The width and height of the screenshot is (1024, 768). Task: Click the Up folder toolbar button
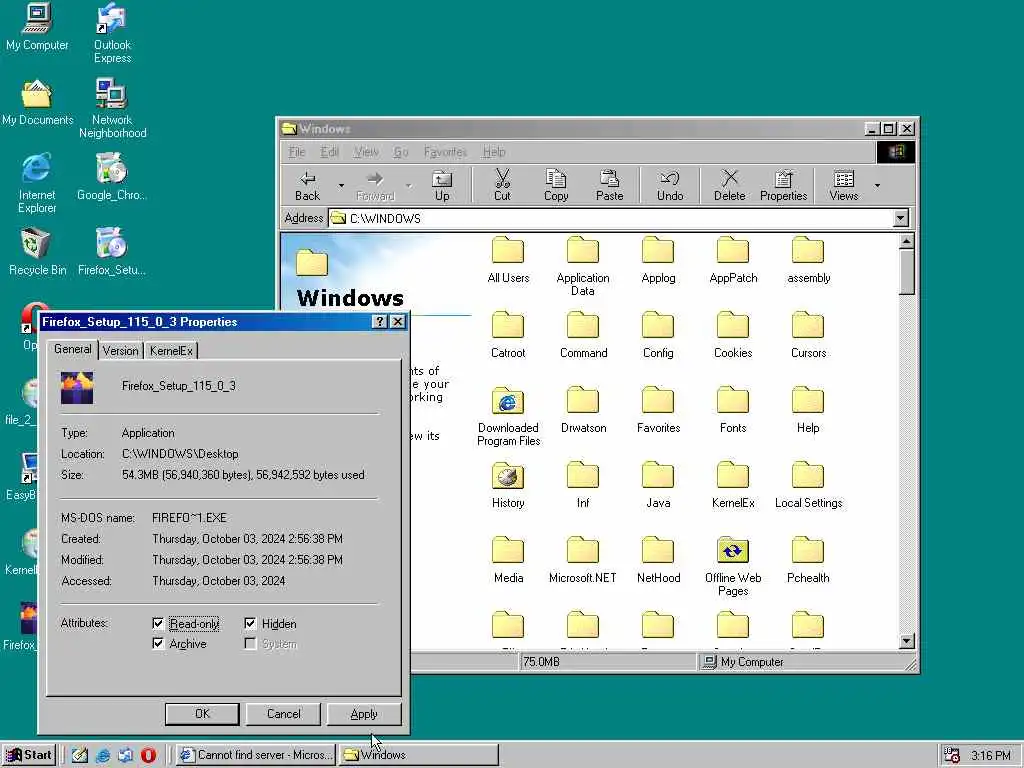(x=442, y=185)
